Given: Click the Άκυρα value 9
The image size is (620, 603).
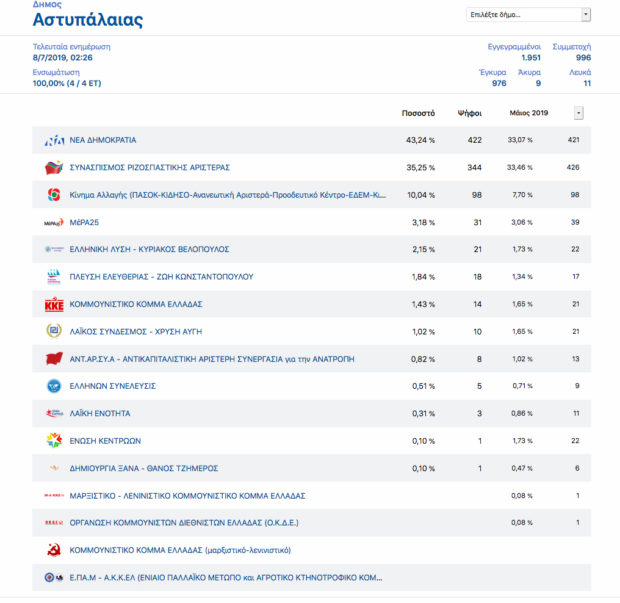Looking at the screenshot, I should (x=538, y=83).
